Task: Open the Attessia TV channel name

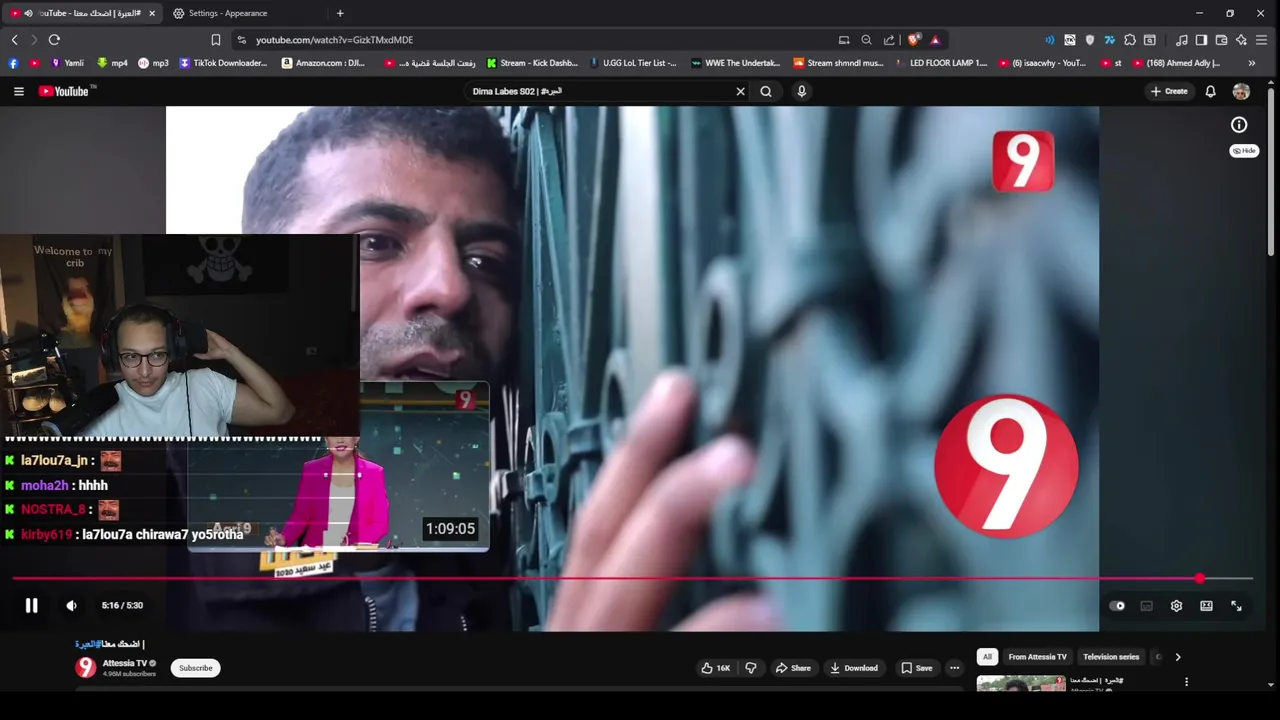Action: pos(125,663)
